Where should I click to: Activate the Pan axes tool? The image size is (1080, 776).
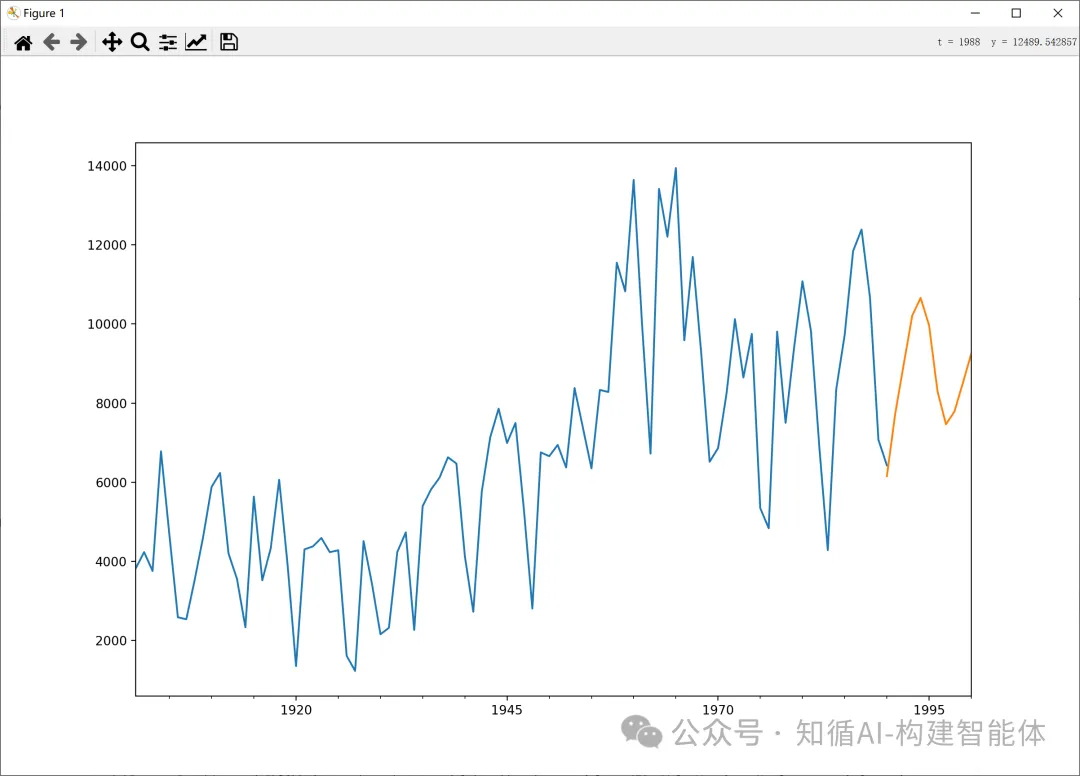(112, 42)
